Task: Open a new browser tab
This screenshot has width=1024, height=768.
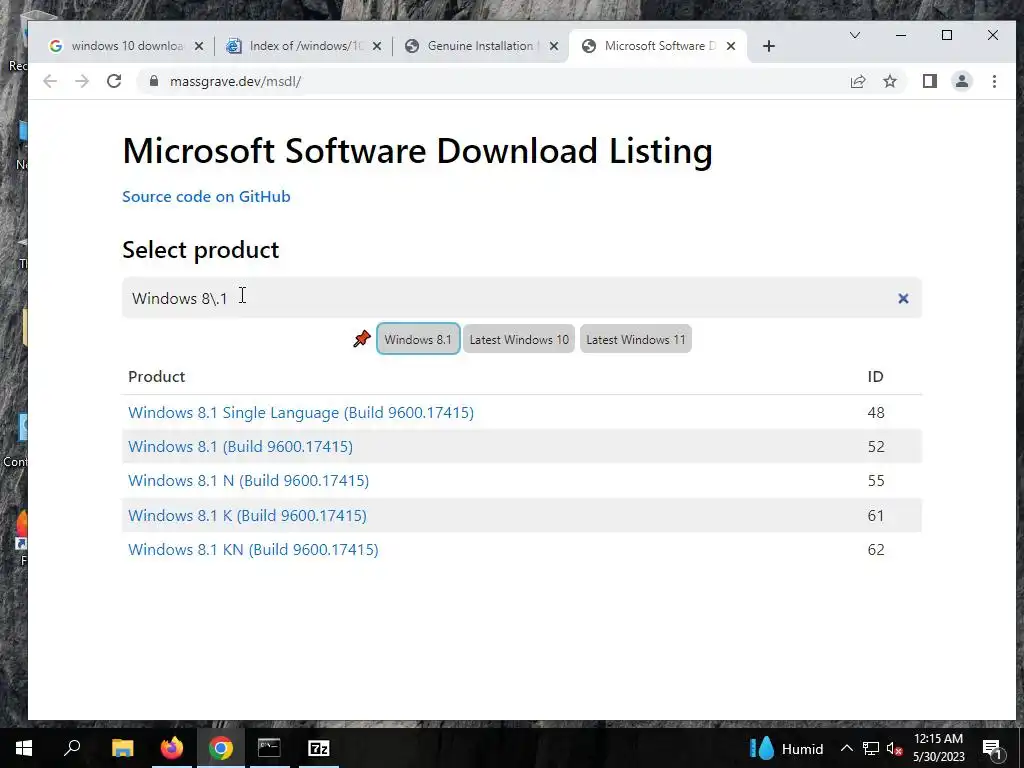Action: pyautogui.click(x=769, y=46)
